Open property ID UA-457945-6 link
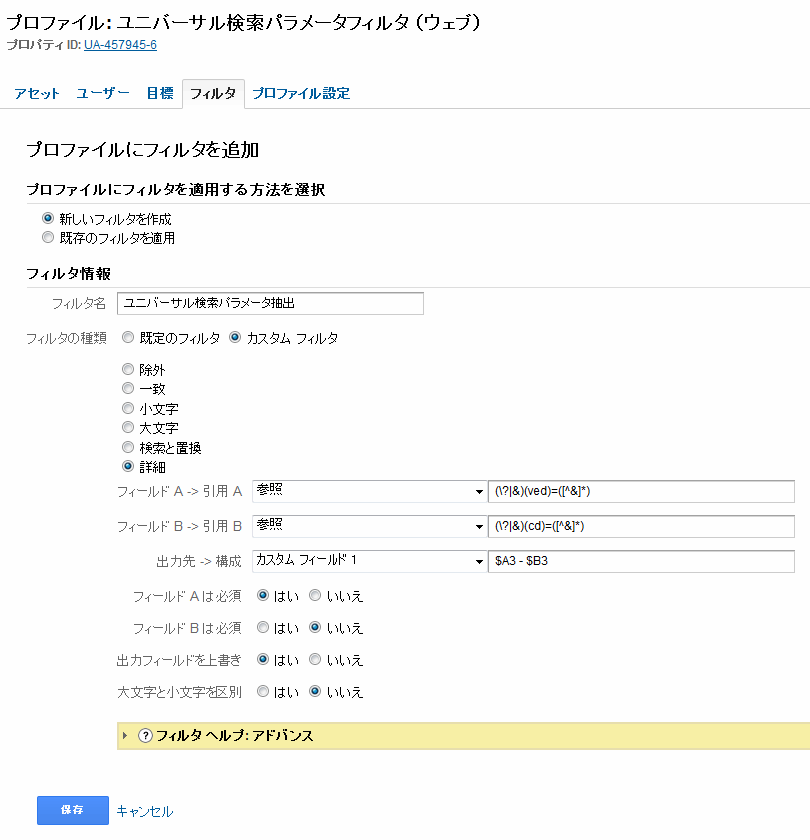 (120, 45)
